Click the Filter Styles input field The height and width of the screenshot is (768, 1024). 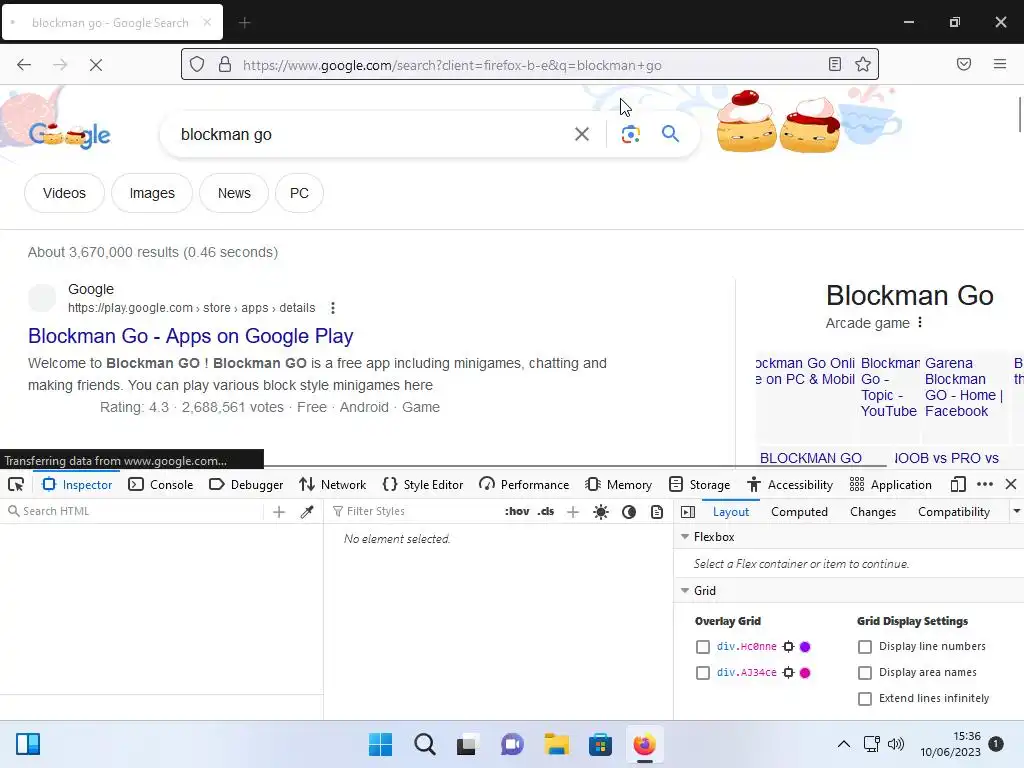coord(415,511)
